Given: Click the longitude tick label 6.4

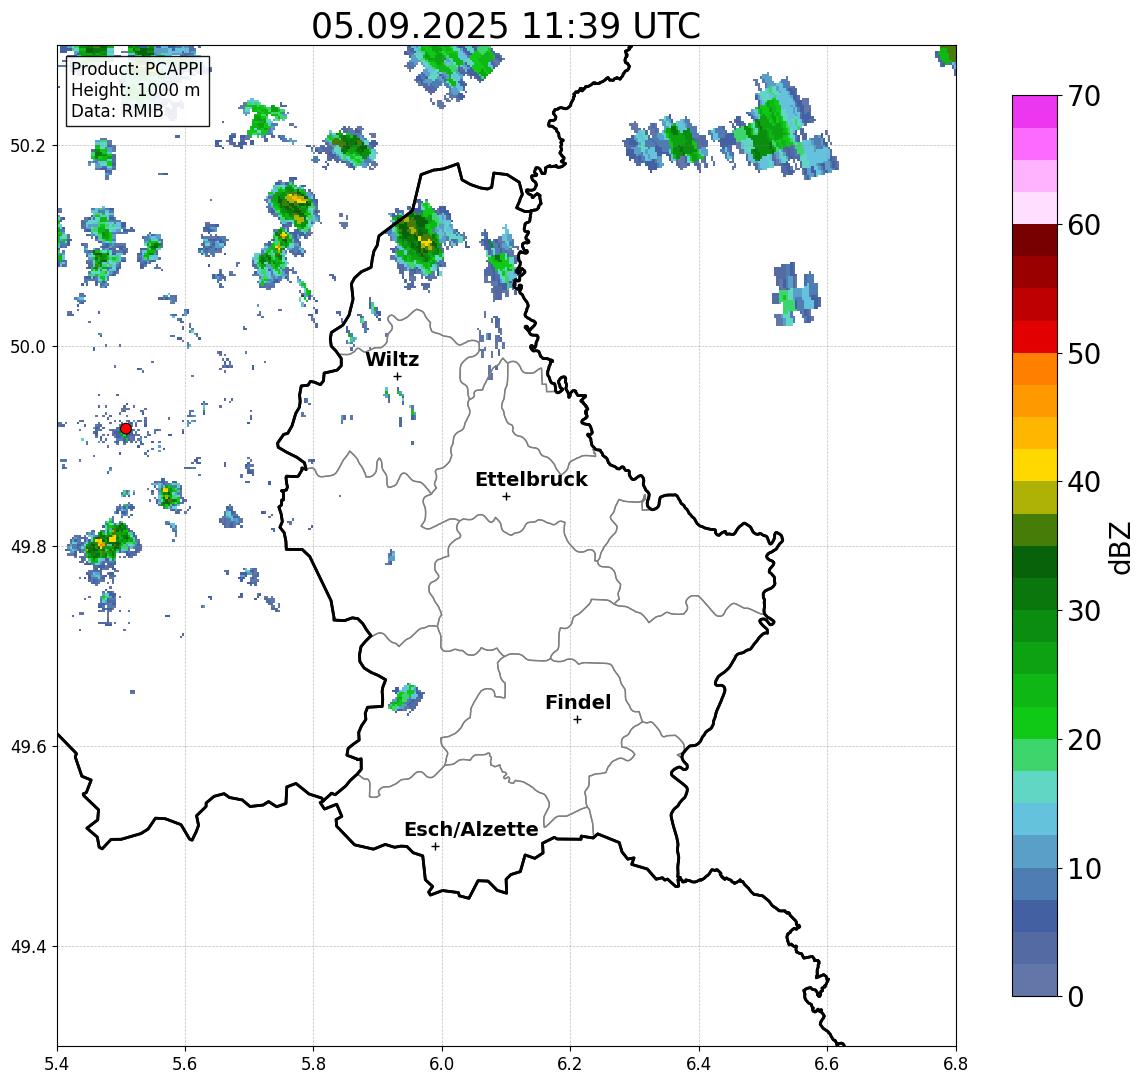Looking at the screenshot, I should (699, 1064).
